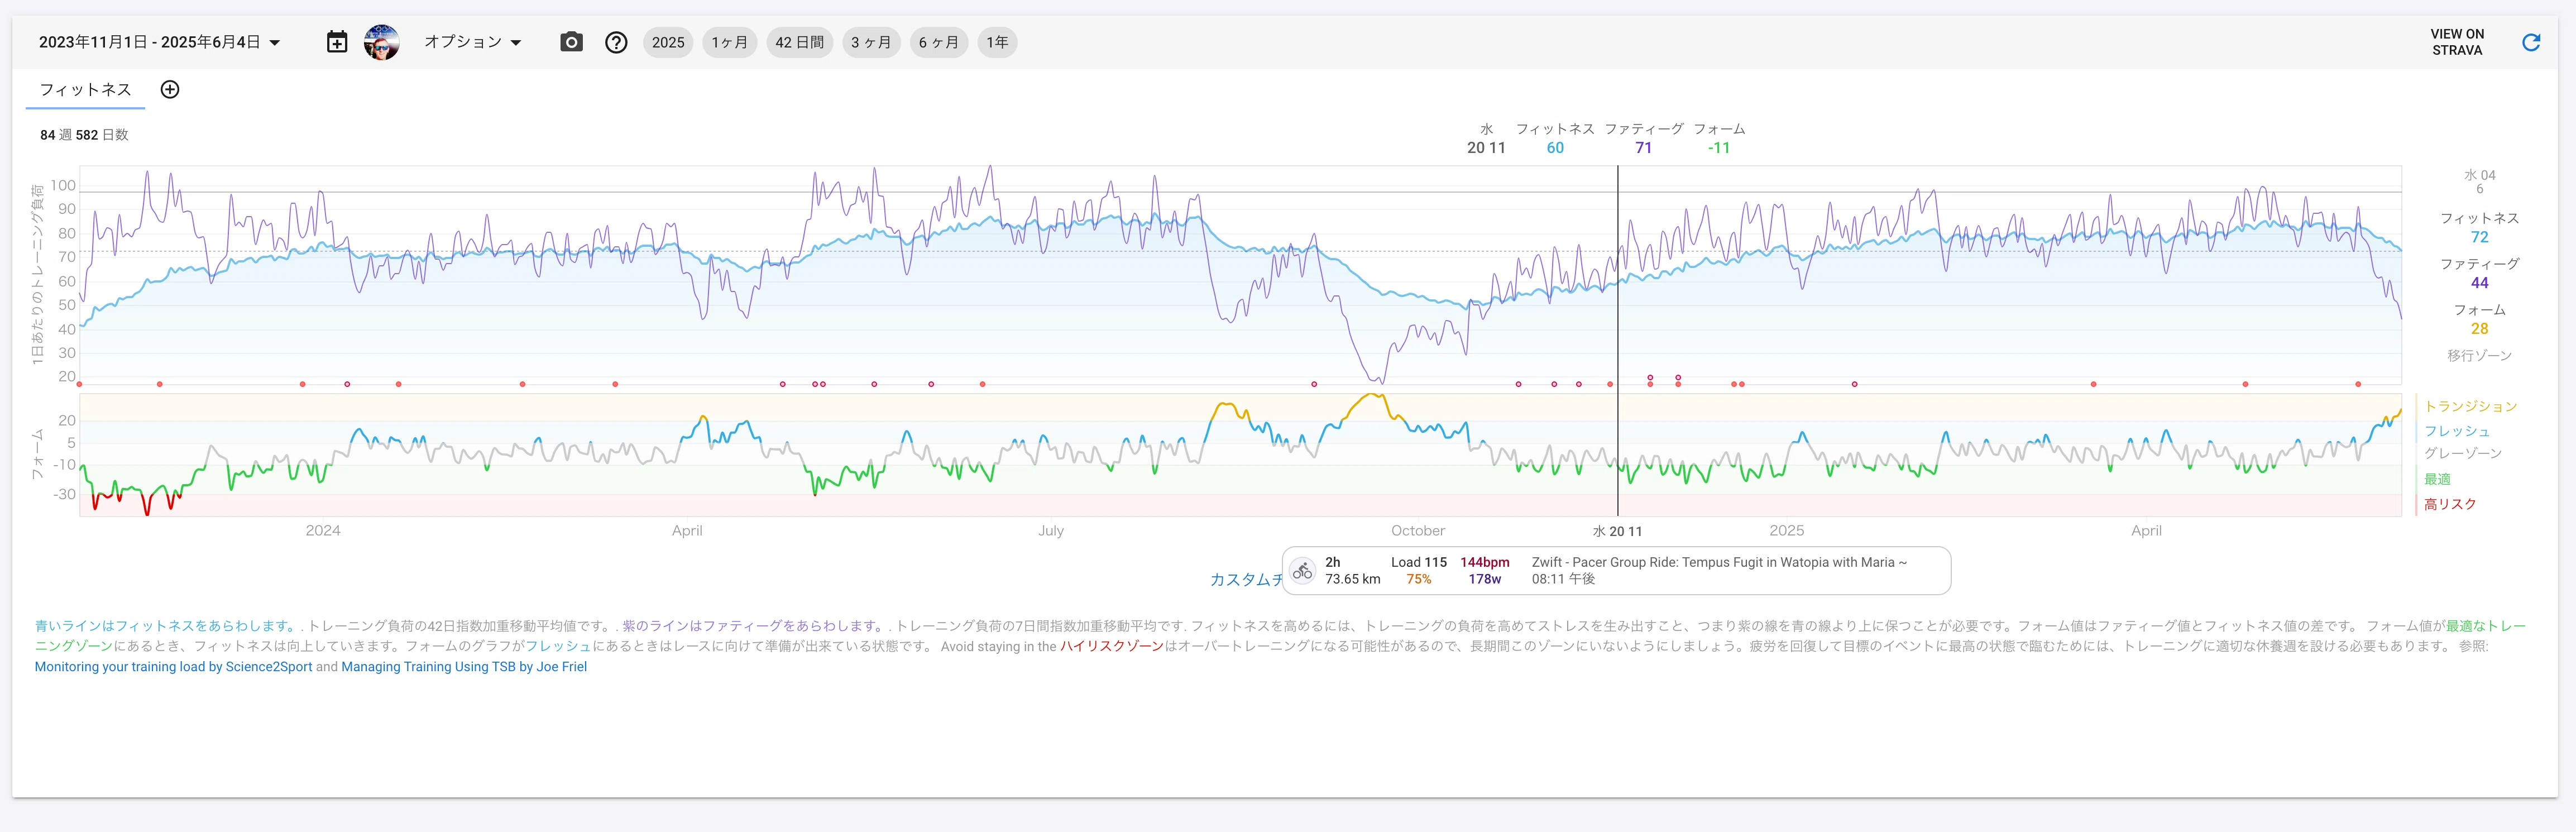The image size is (2576, 832).
Task: Click the cycling activity icon in tooltip
Action: [1302, 571]
